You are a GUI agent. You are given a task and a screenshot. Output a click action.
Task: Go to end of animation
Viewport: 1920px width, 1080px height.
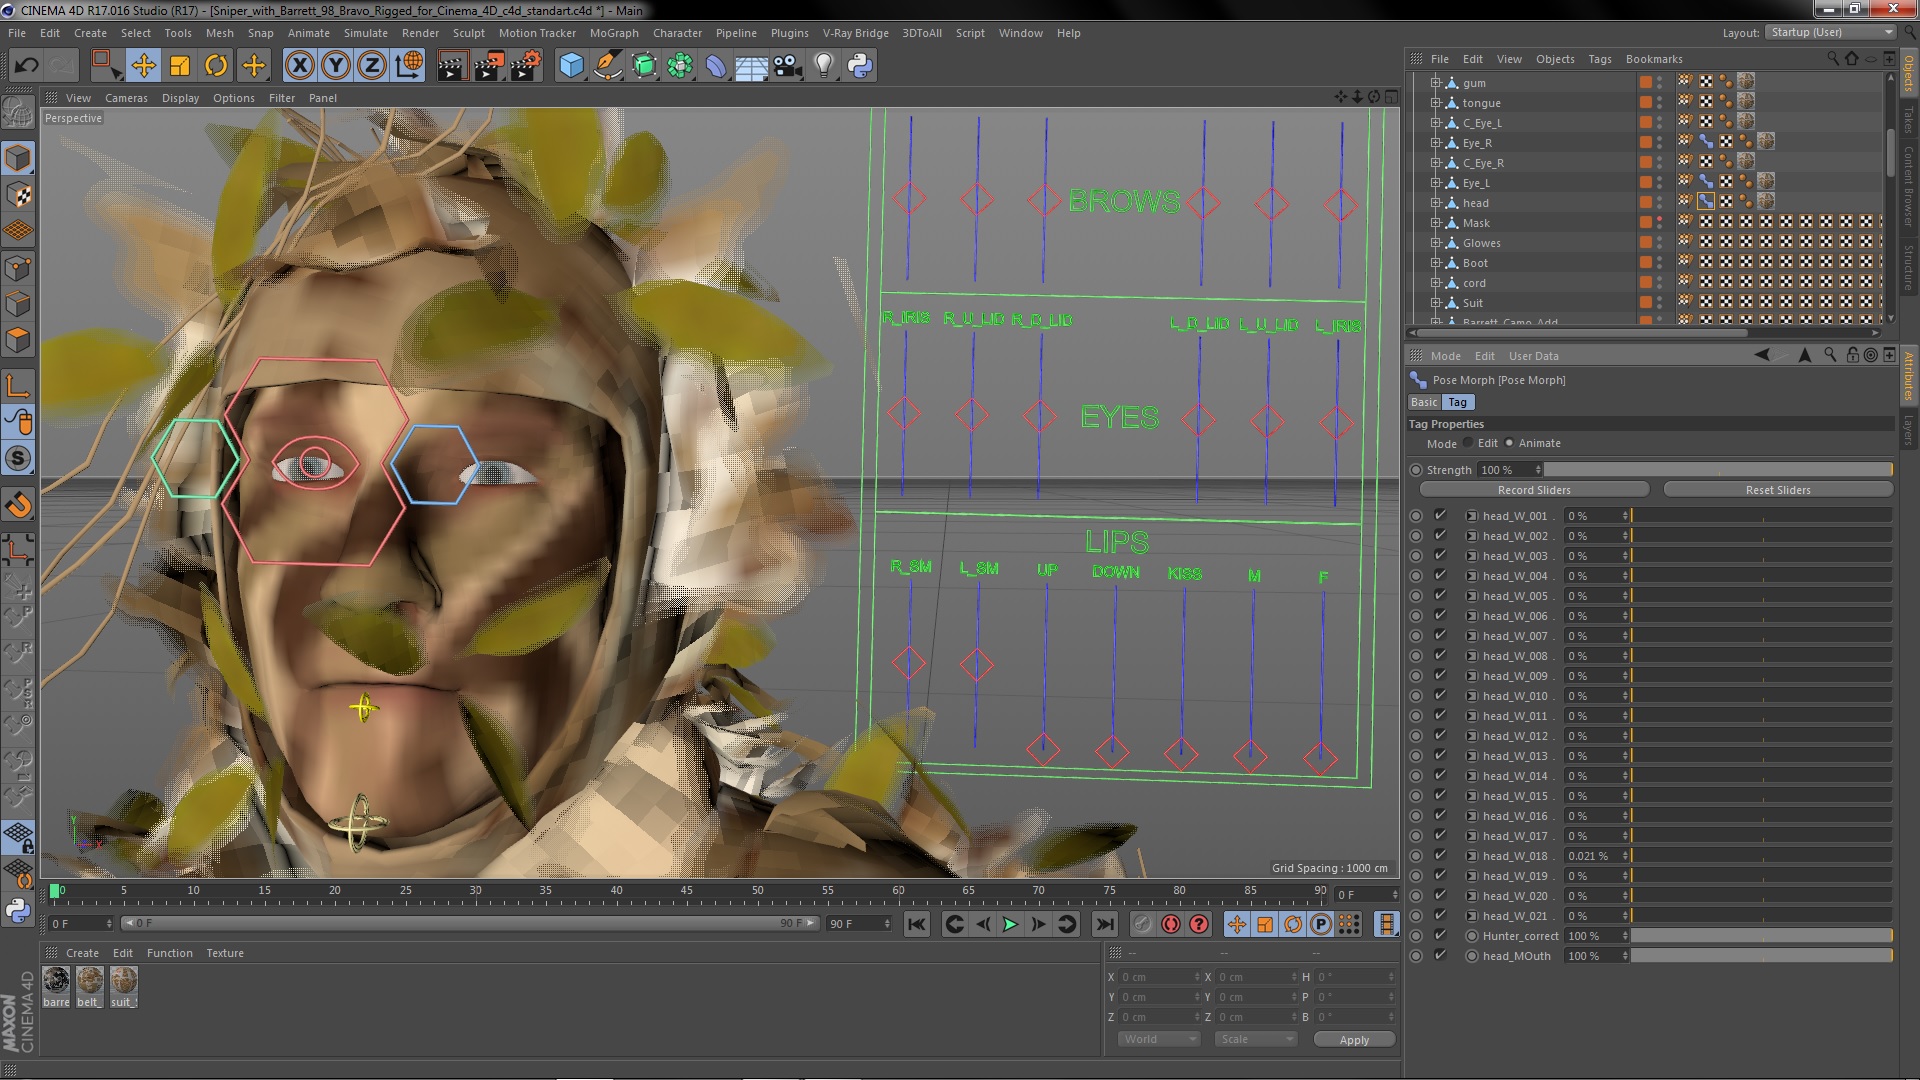[x=1105, y=924]
